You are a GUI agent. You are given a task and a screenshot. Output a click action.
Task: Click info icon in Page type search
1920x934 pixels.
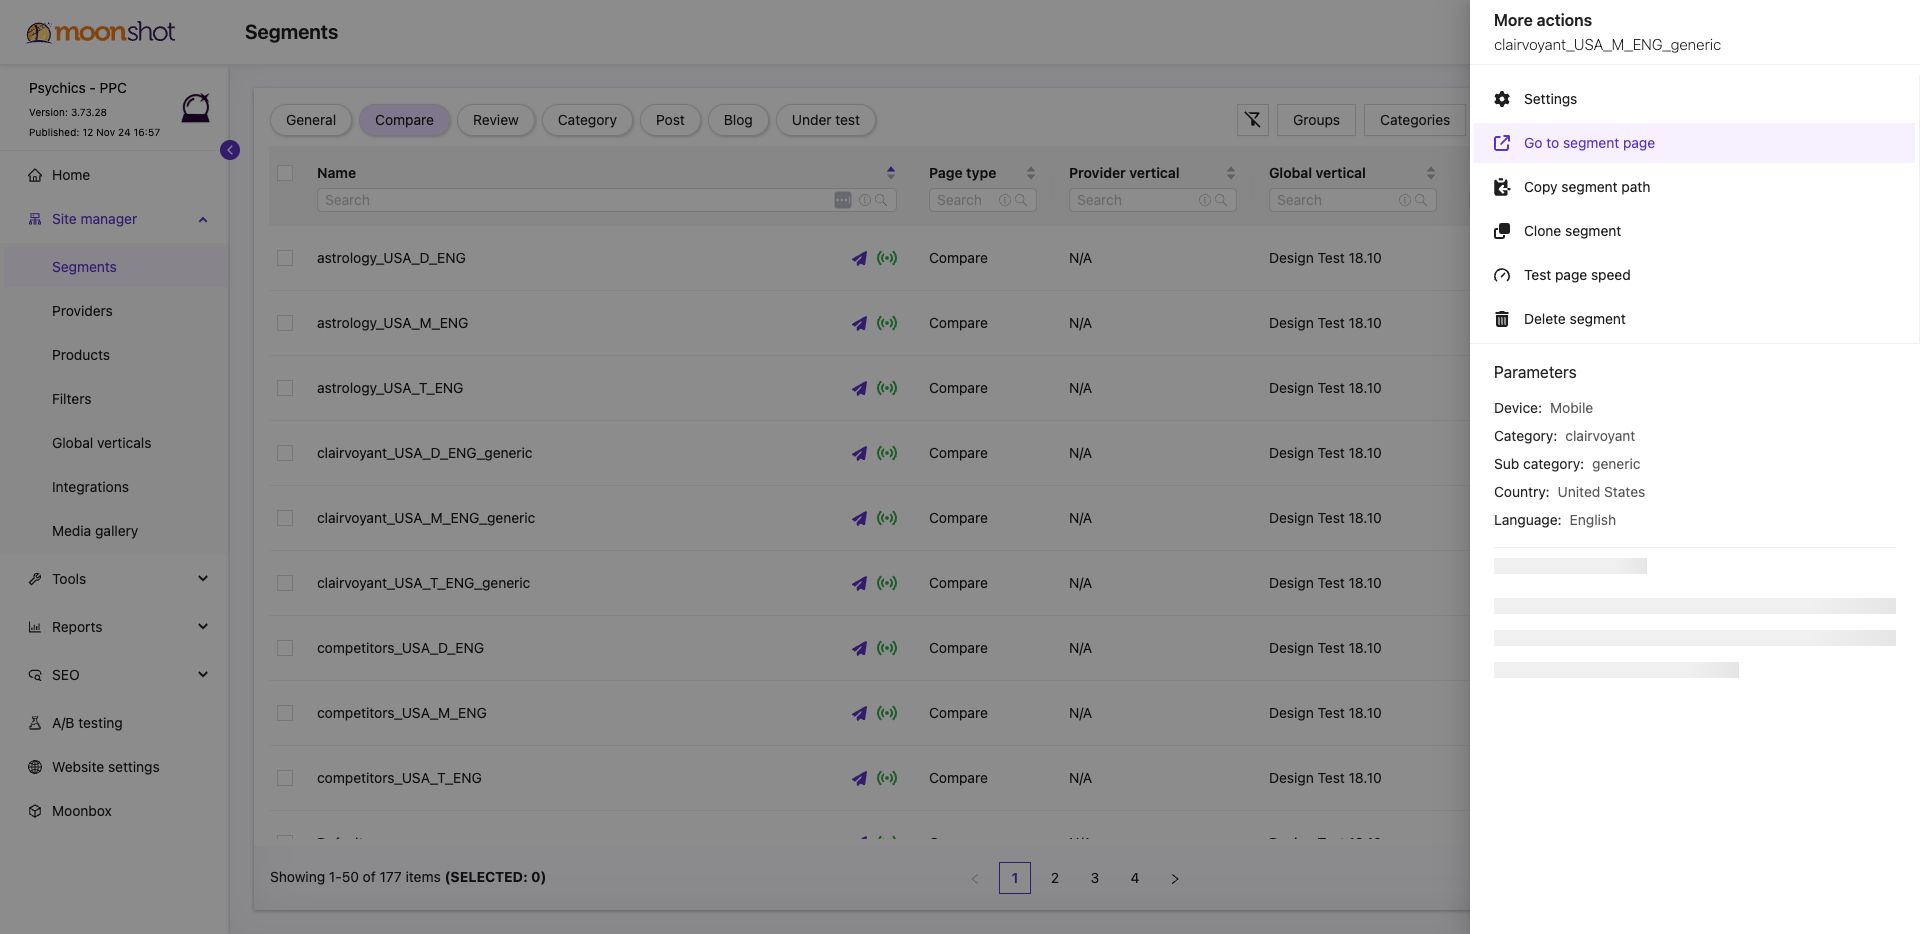point(1005,200)
